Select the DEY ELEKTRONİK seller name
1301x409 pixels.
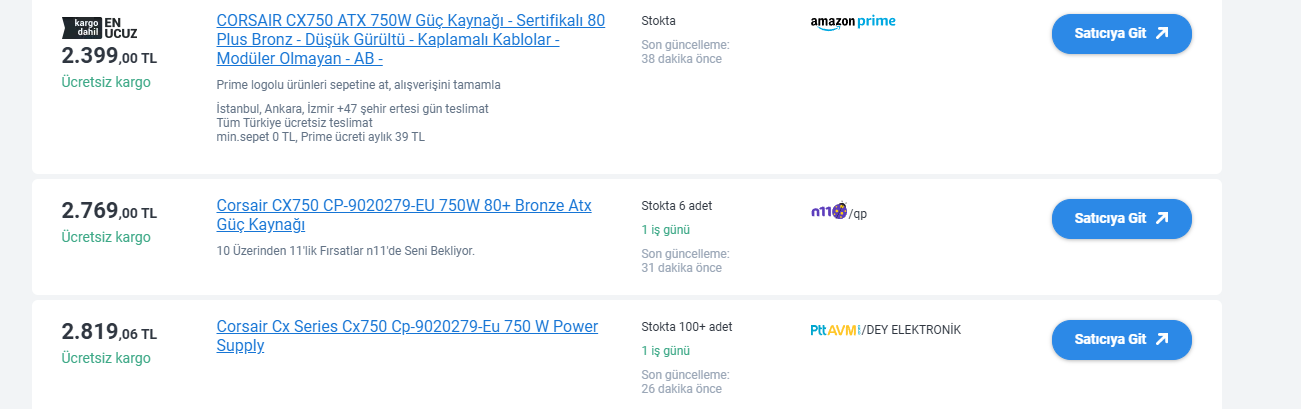tap(913, 330)
